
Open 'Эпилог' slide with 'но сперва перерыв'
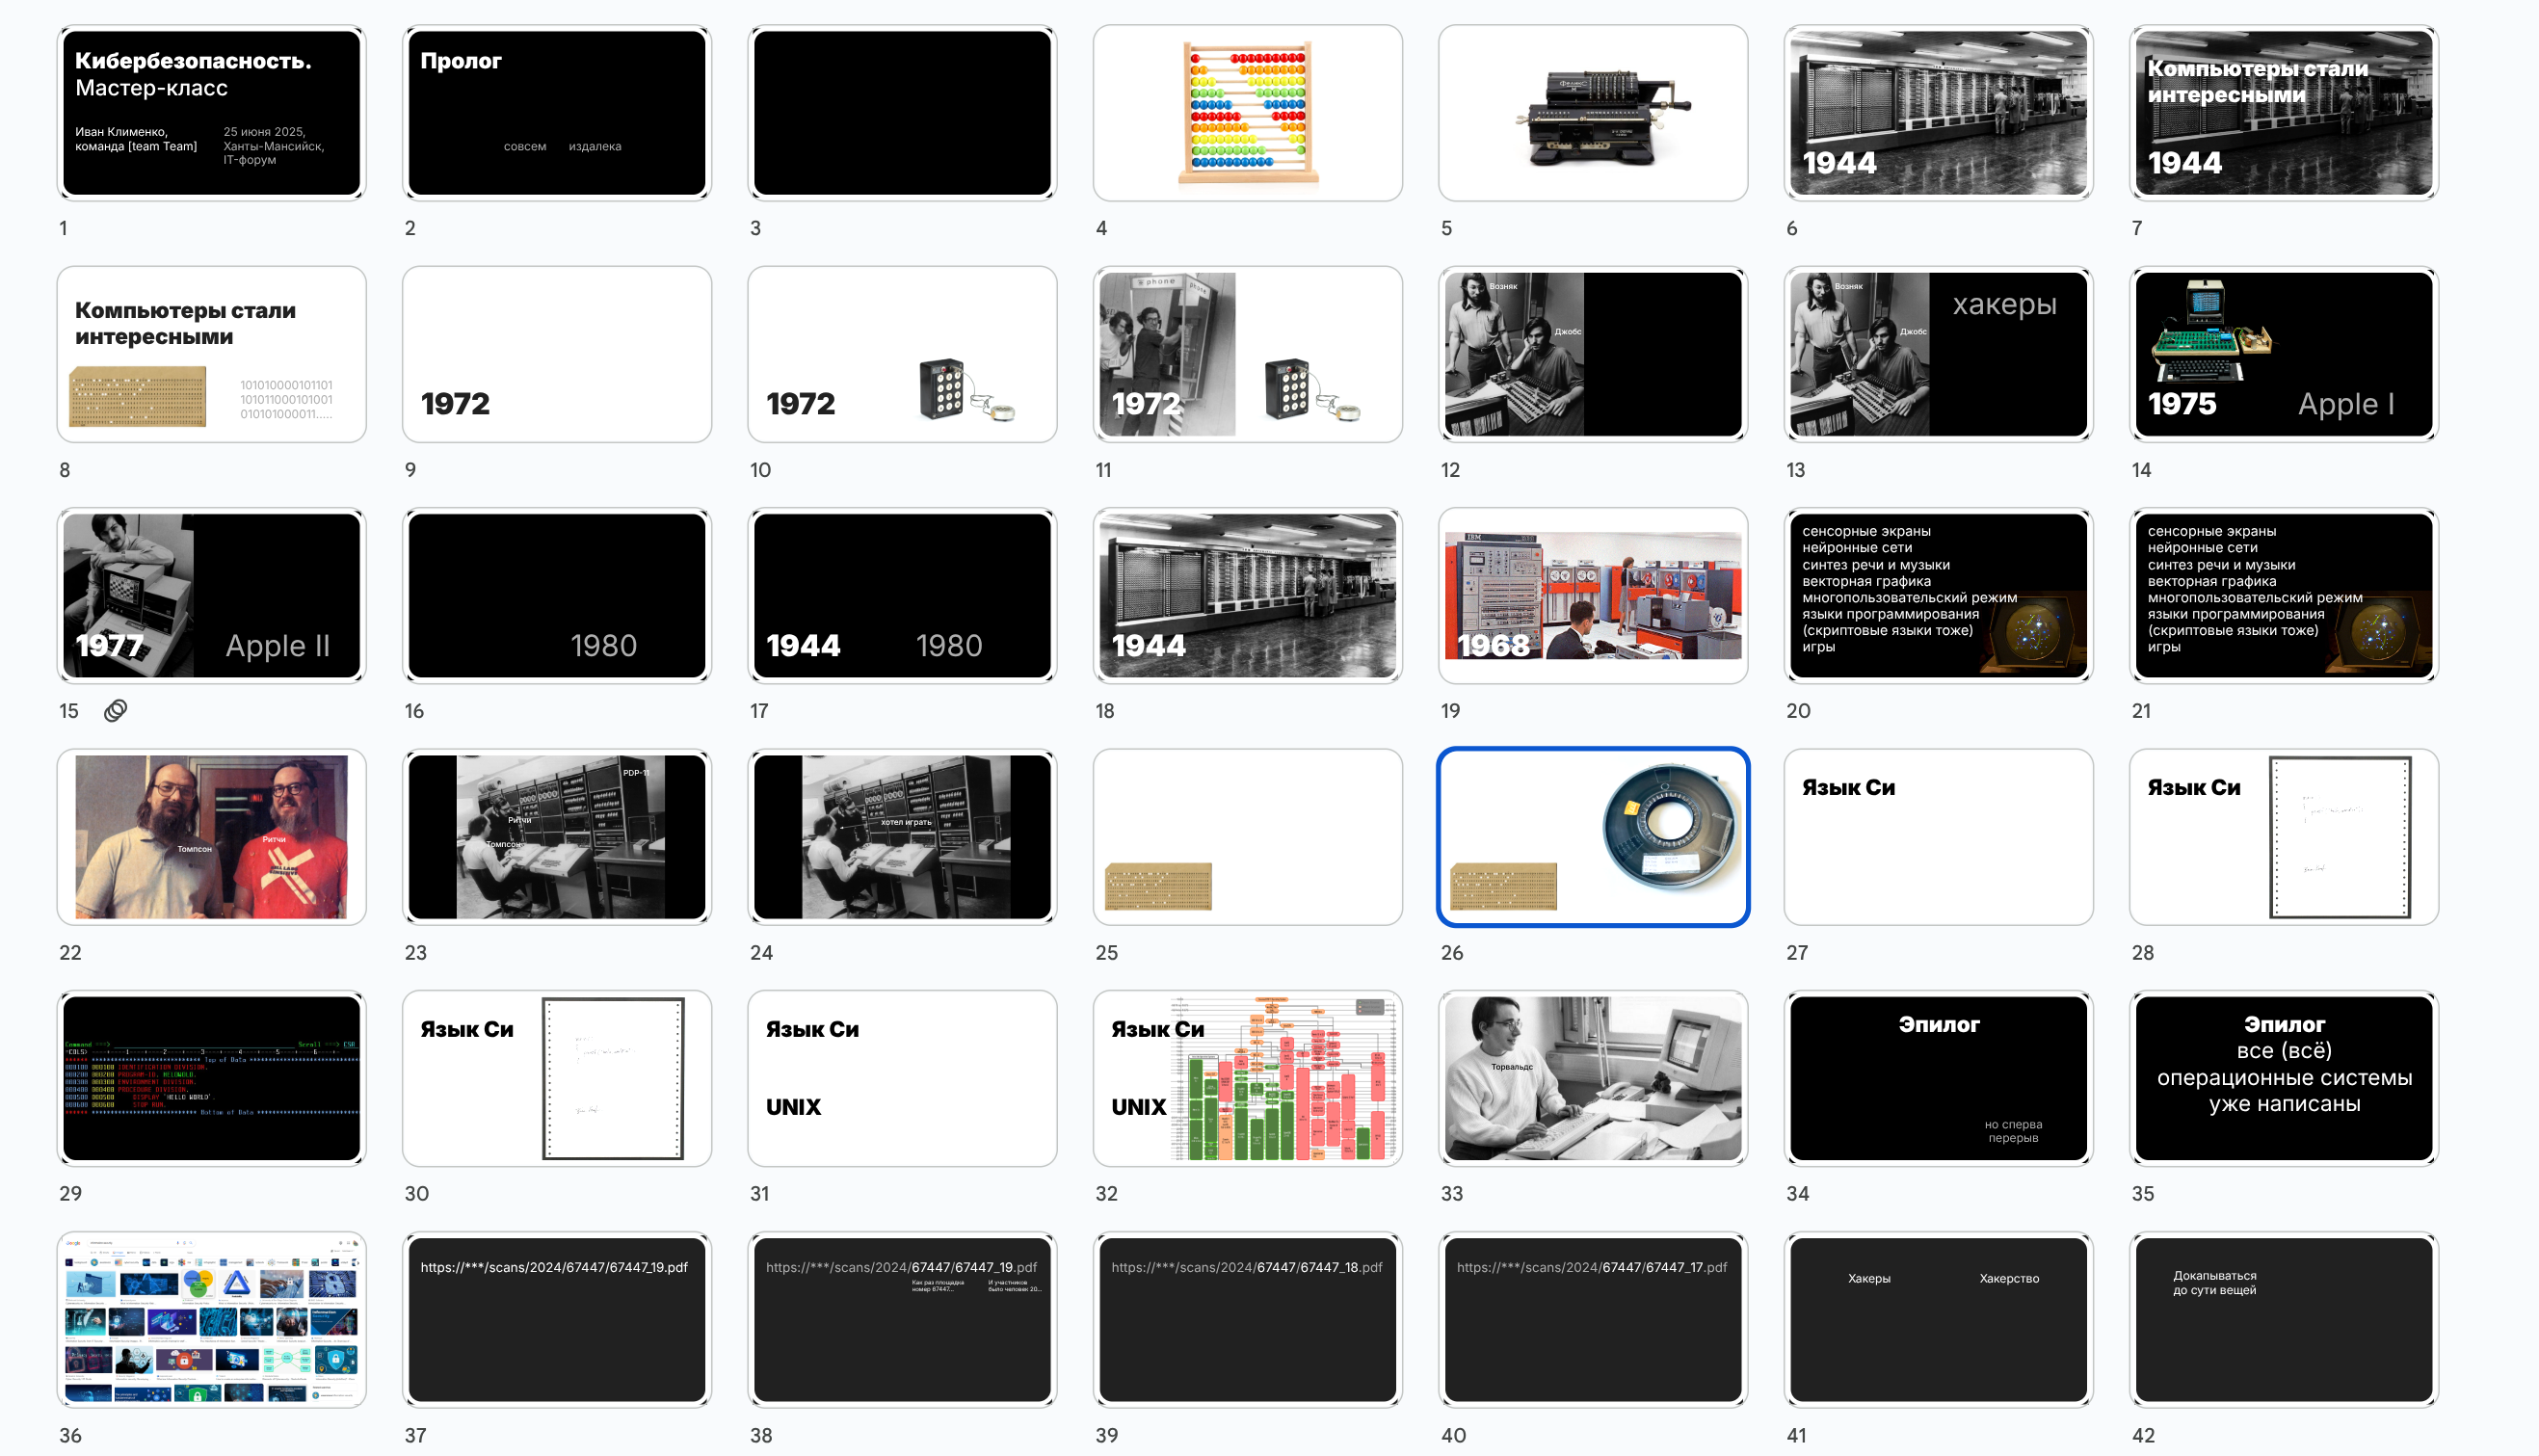coord(1938,1078)
